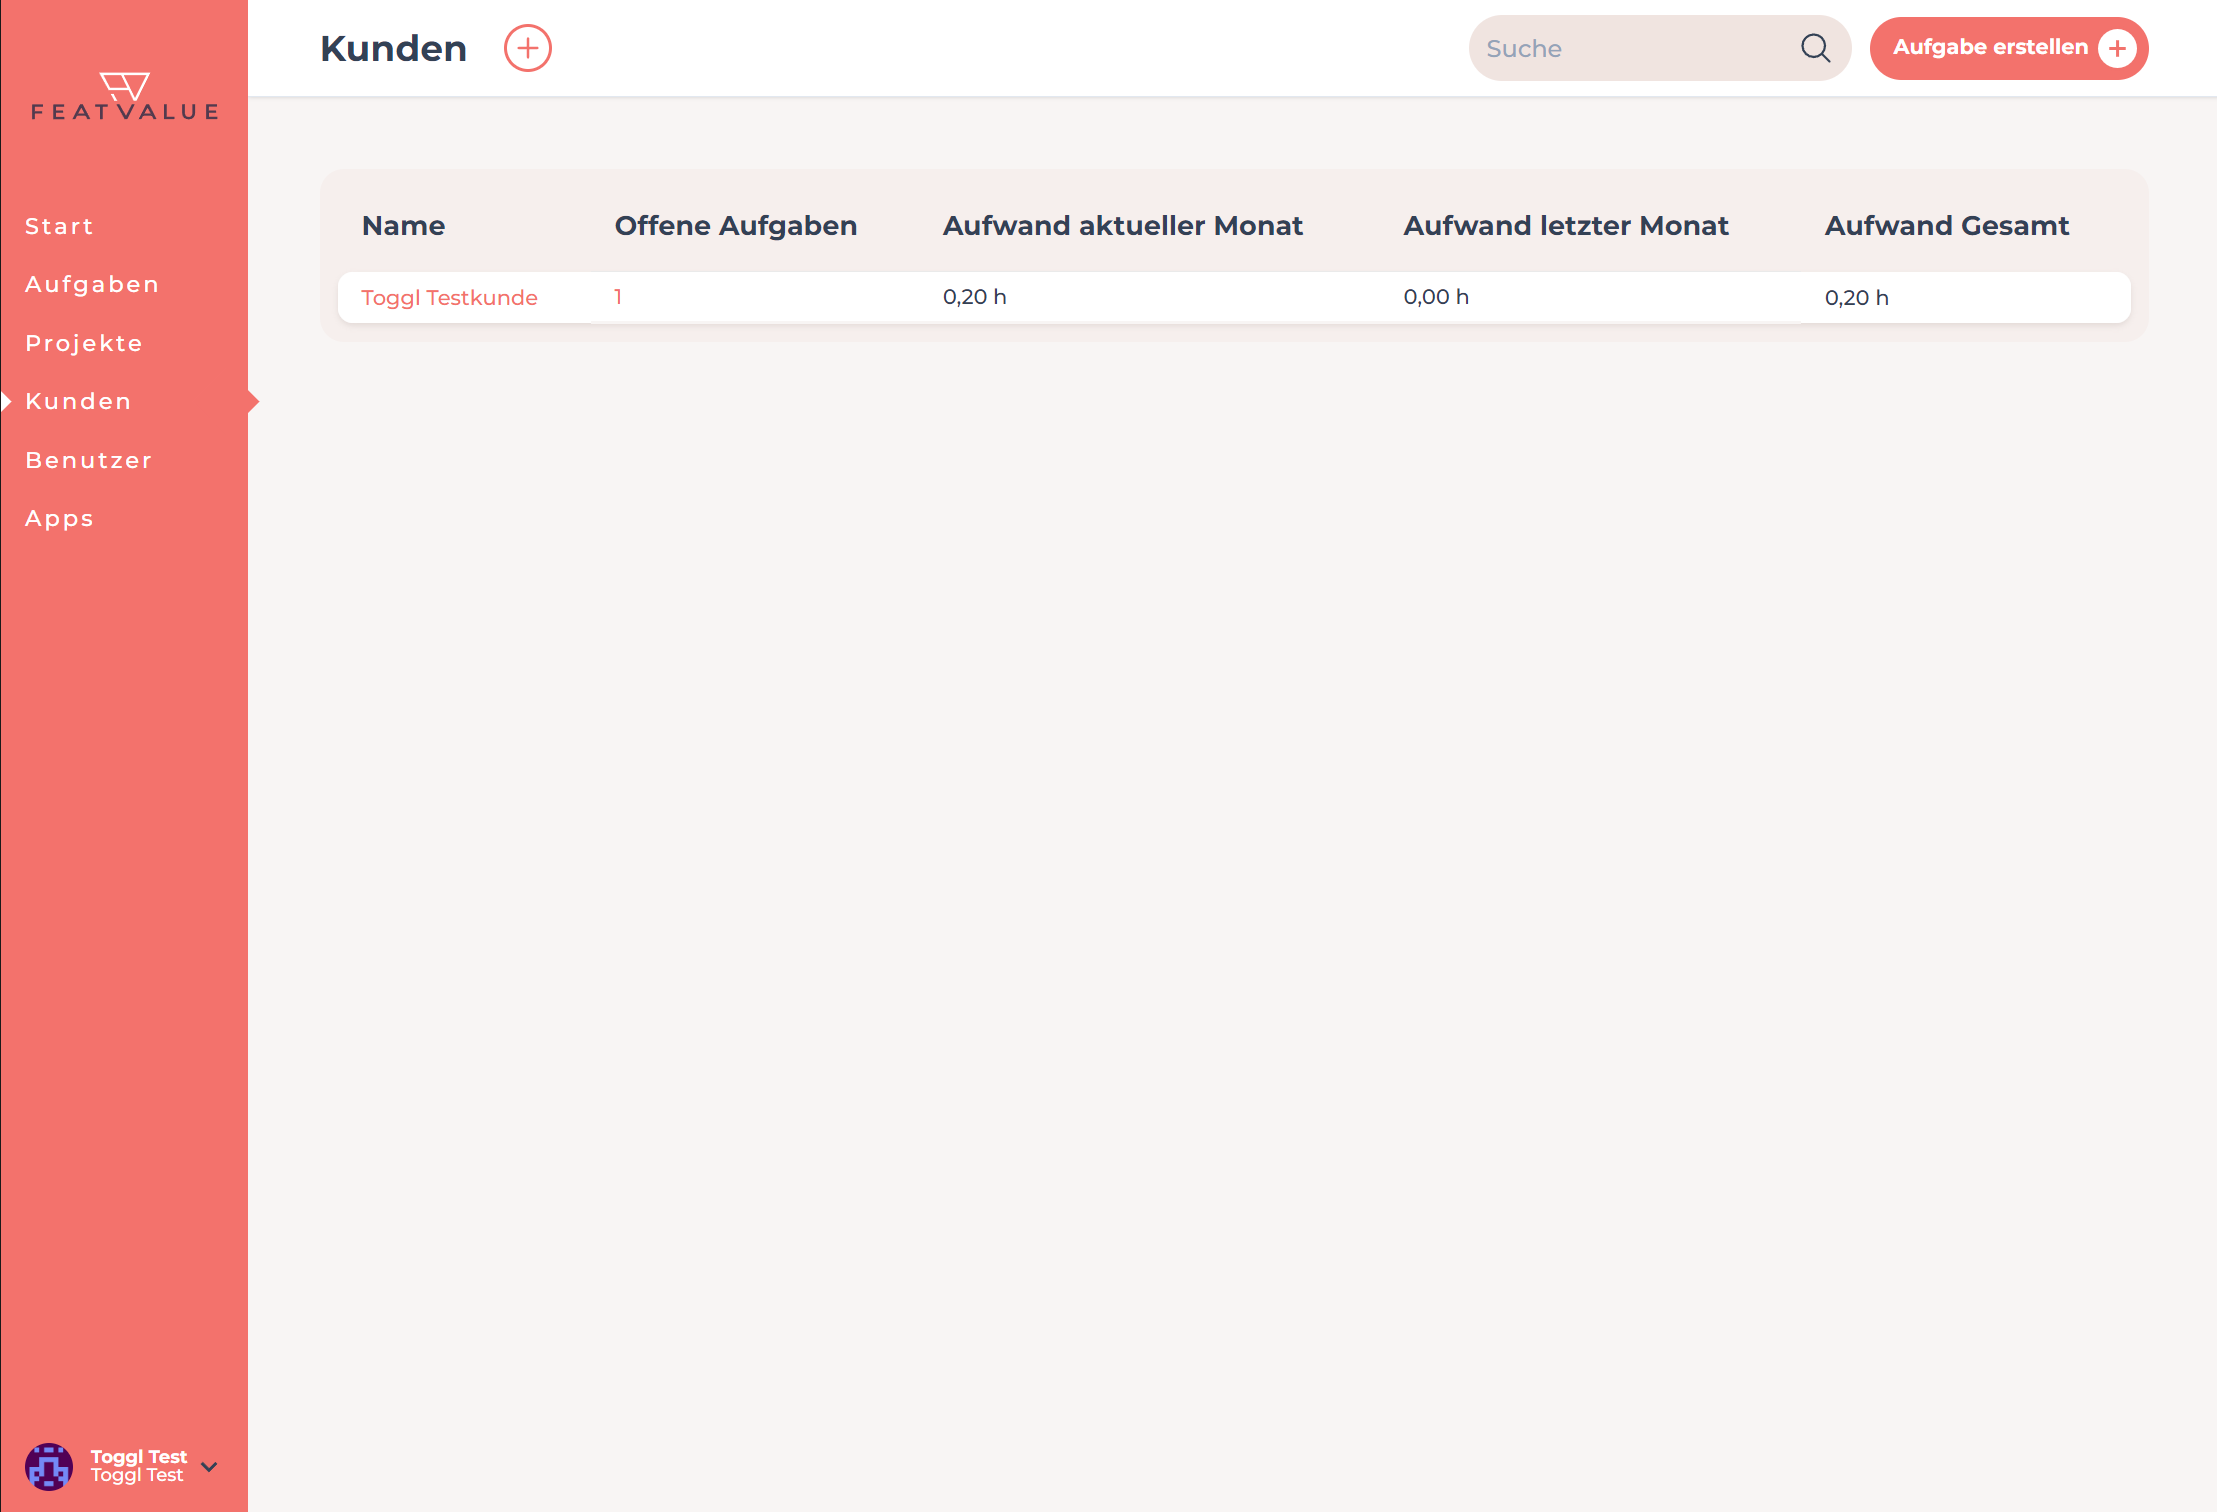The image size is (2217, 1512).
Task: Click the Aufgabe erstellen button
Action: (x=2008, y=47)
